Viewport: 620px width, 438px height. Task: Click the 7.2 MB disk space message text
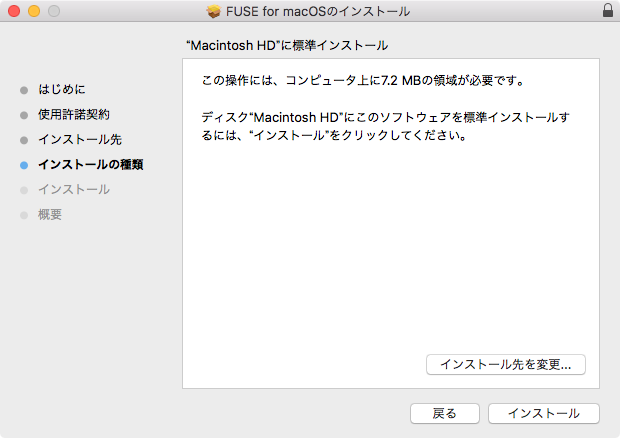point(363,81)
